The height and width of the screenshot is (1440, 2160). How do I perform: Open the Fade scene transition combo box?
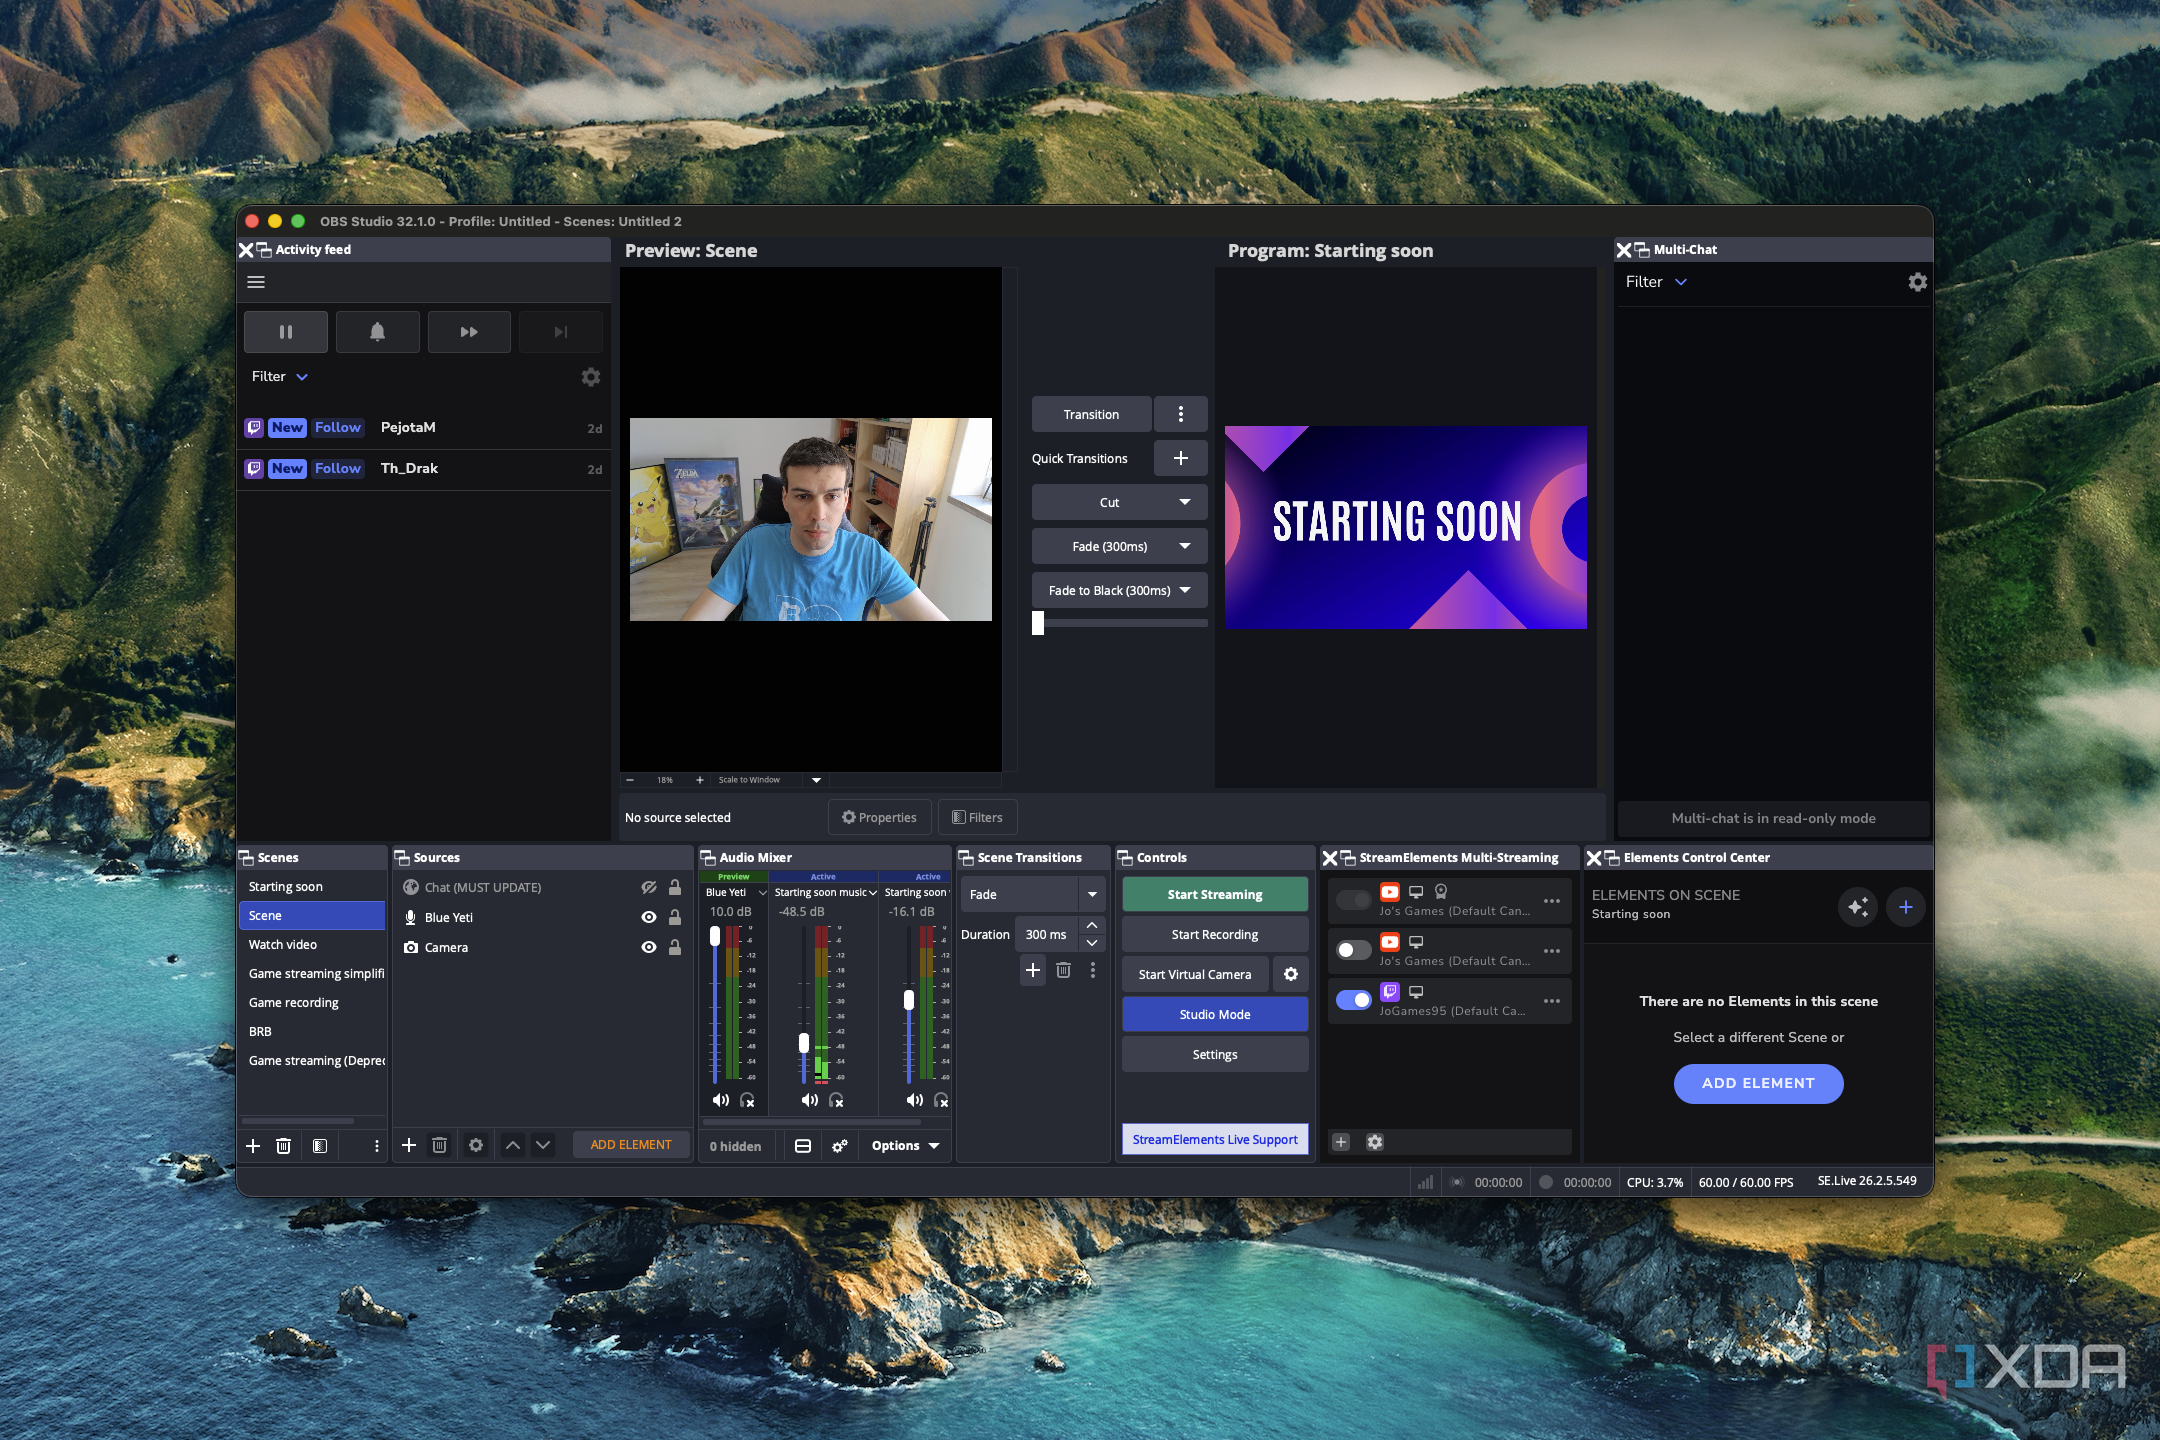coord(1032,894)
